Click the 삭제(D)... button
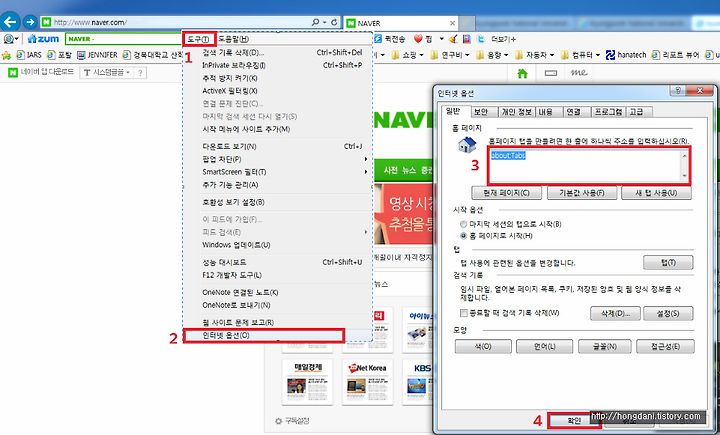This screenshot has width=720, height=435. [615, 314]
